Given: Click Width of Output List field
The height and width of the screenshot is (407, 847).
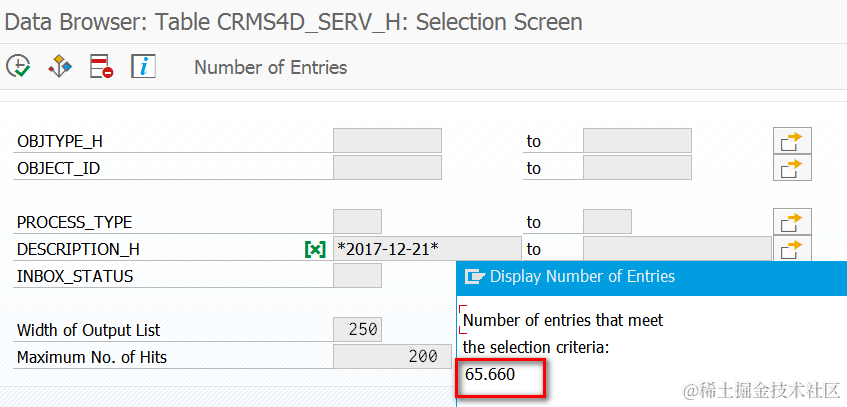Looking at the screenshot, I should 358,330.
